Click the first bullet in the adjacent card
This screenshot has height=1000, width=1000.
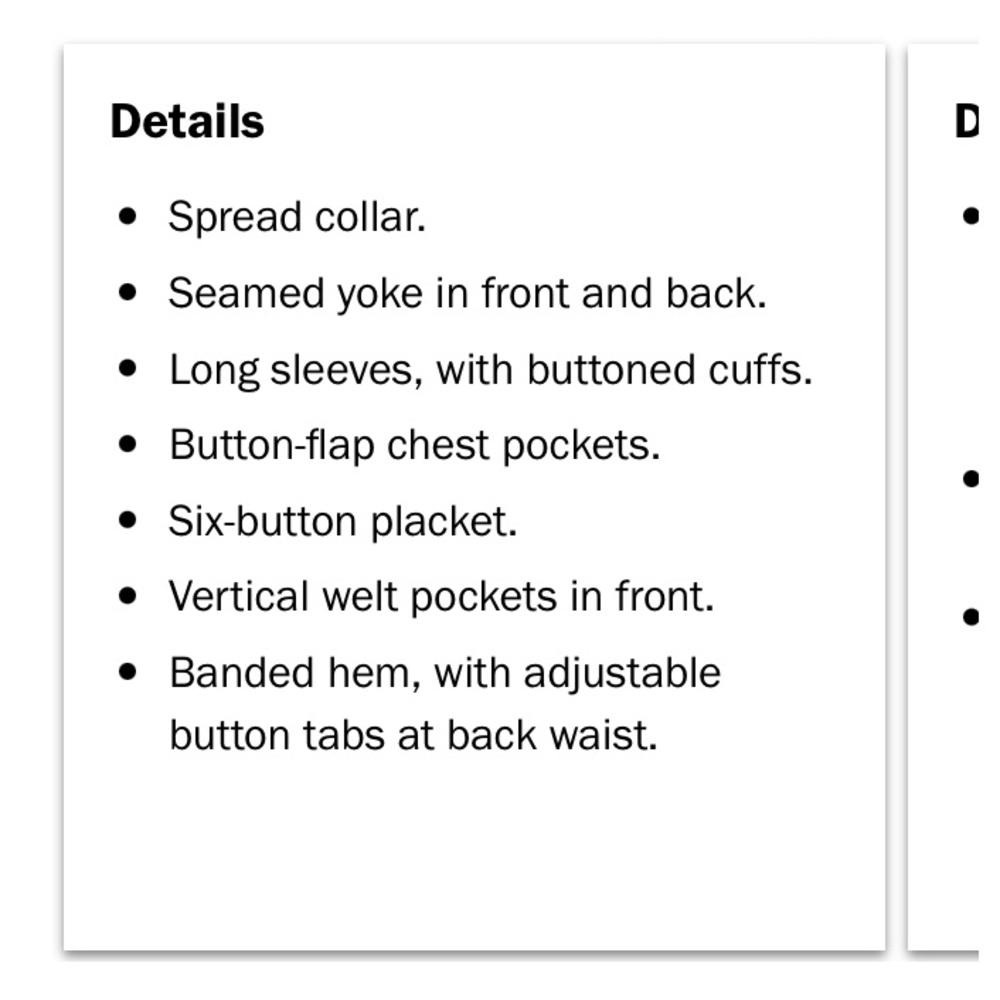coord(970,217)
